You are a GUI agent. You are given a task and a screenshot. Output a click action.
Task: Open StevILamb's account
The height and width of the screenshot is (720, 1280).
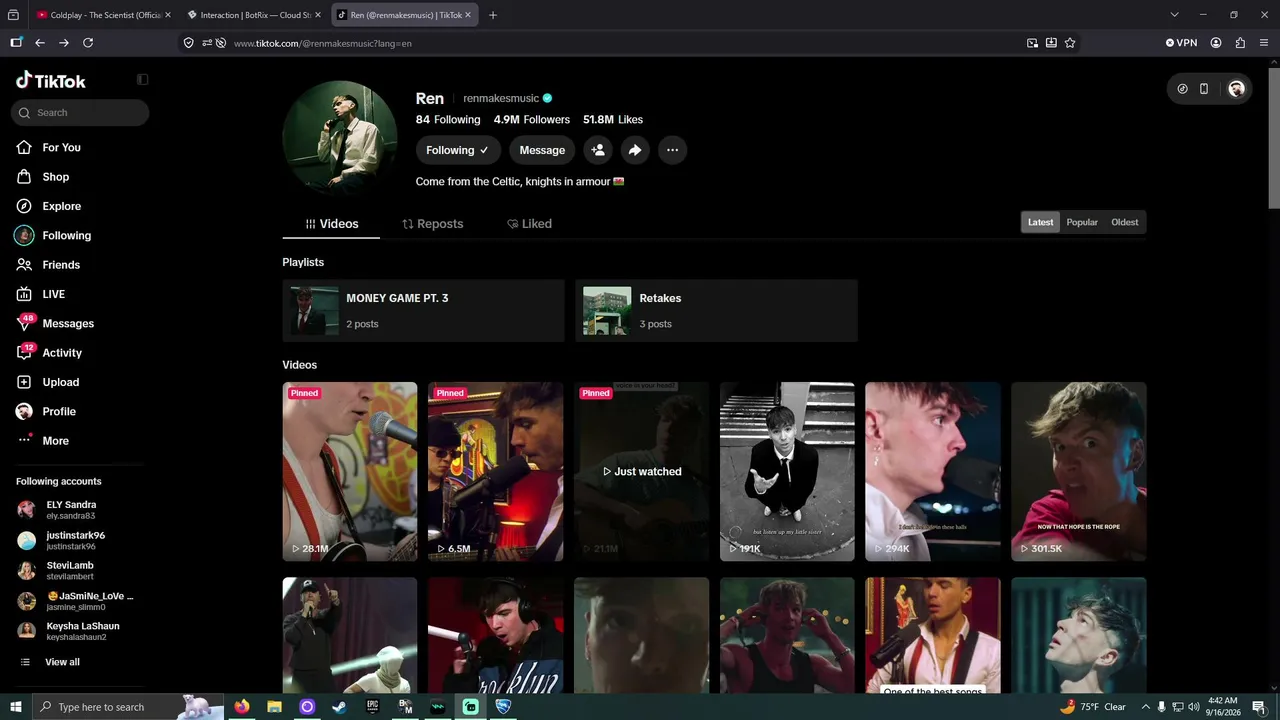[70, 571]
